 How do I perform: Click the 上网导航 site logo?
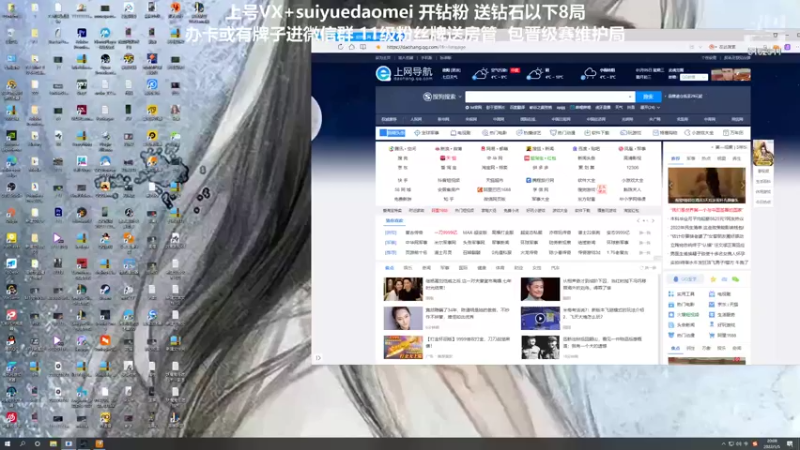(x=404, y=73)
